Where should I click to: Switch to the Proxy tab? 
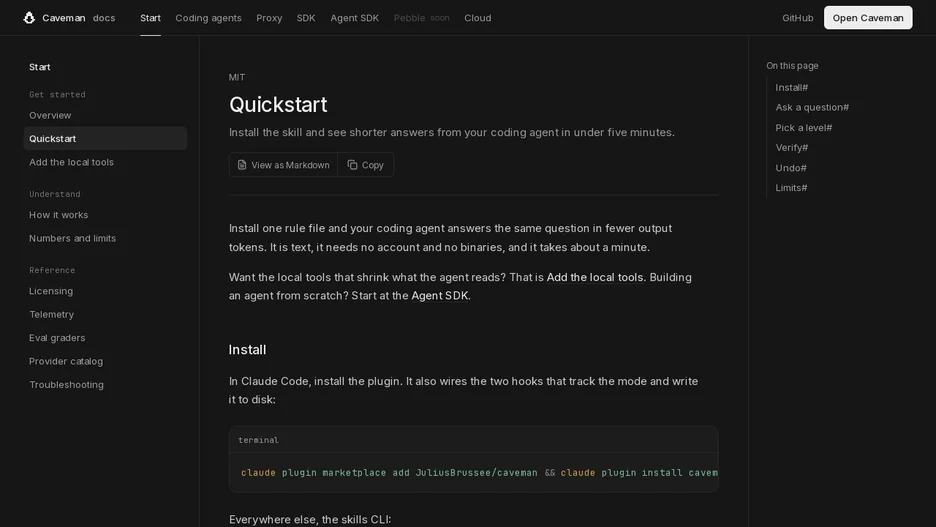269,18
